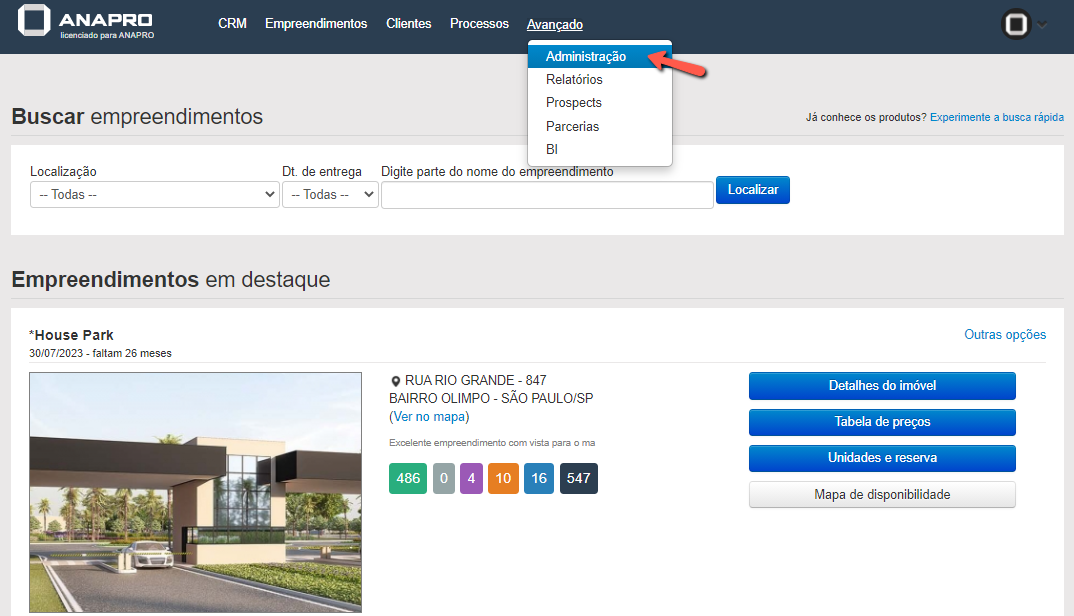1074x616 pixels.
Task: Click the green 486 units badge
Action: click(408, 479)
